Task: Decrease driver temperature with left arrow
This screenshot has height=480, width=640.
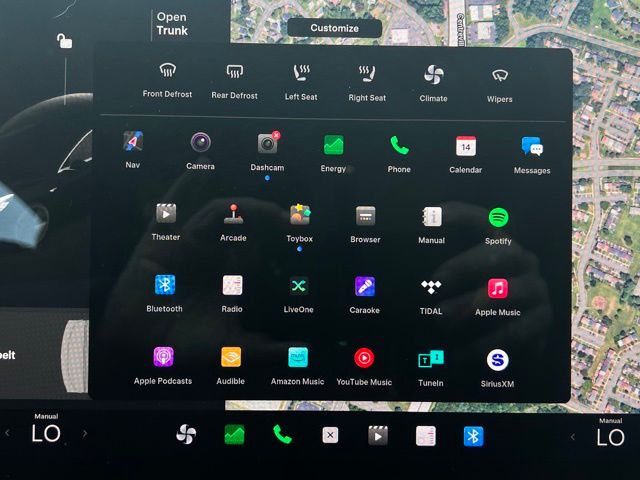Action: tap(8, 434)
